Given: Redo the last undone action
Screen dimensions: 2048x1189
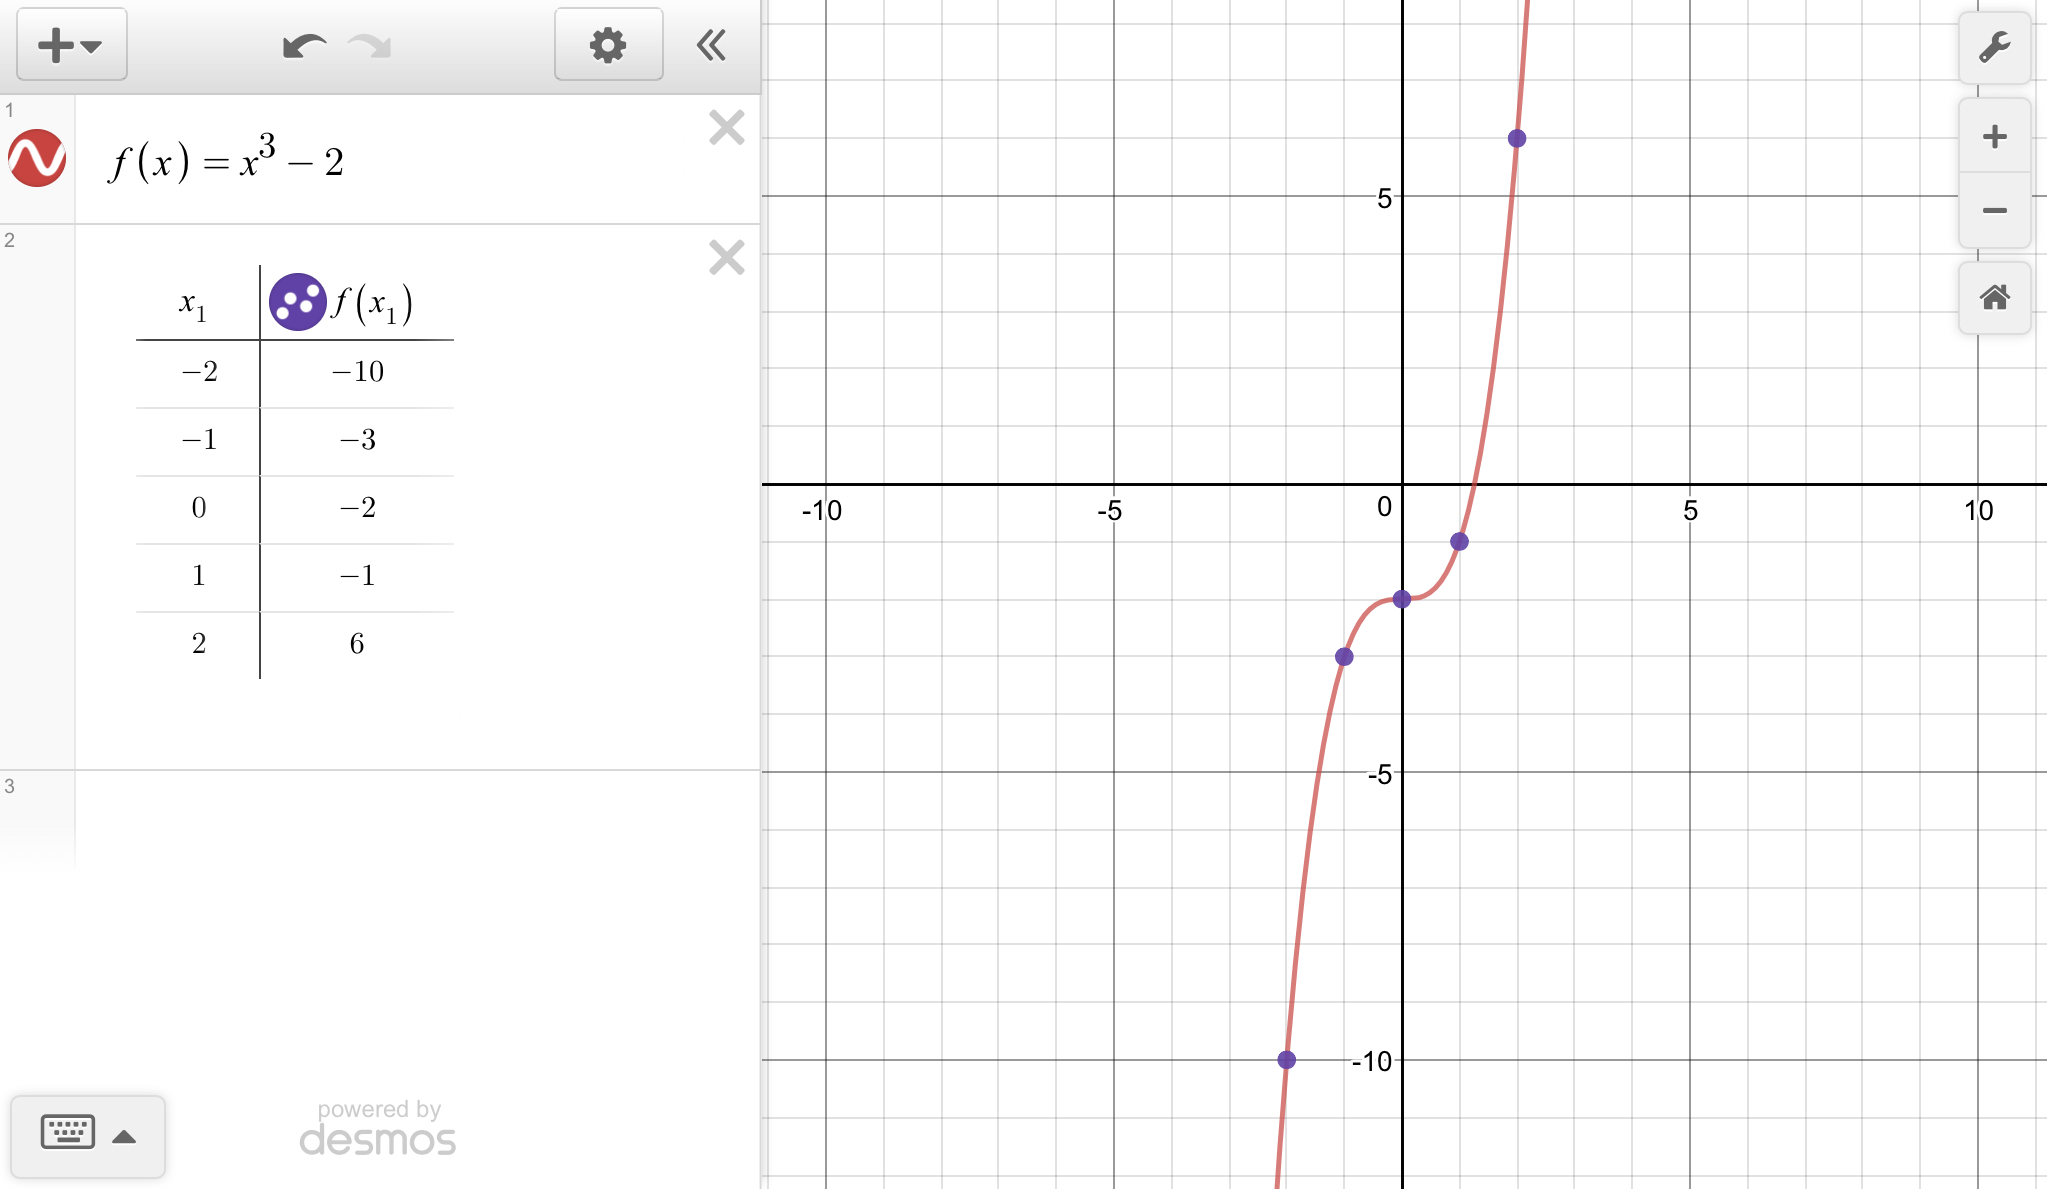Looking at the screenshot, I should coord(370,46).
